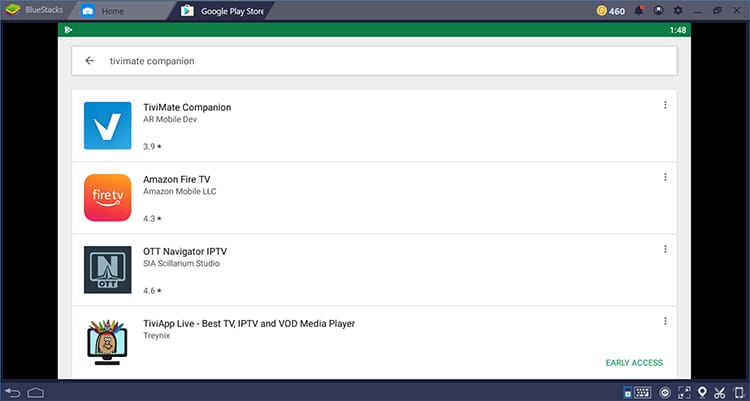The width and height of the screenshot is (750, 401).
Task: Click the Android back button in bottom bar
Action: 13,393
